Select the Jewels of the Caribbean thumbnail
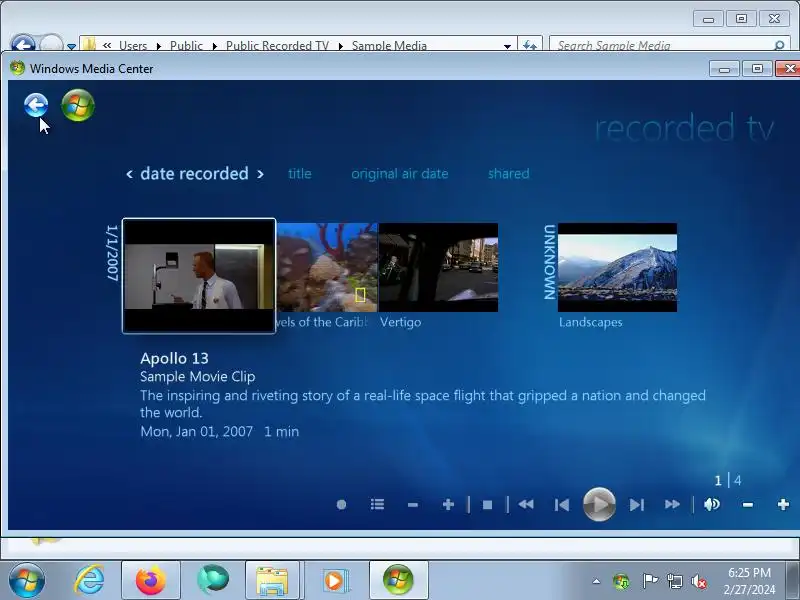Viewport: 800px width, 600px height. pyautogui.click(x=327, y=267)
